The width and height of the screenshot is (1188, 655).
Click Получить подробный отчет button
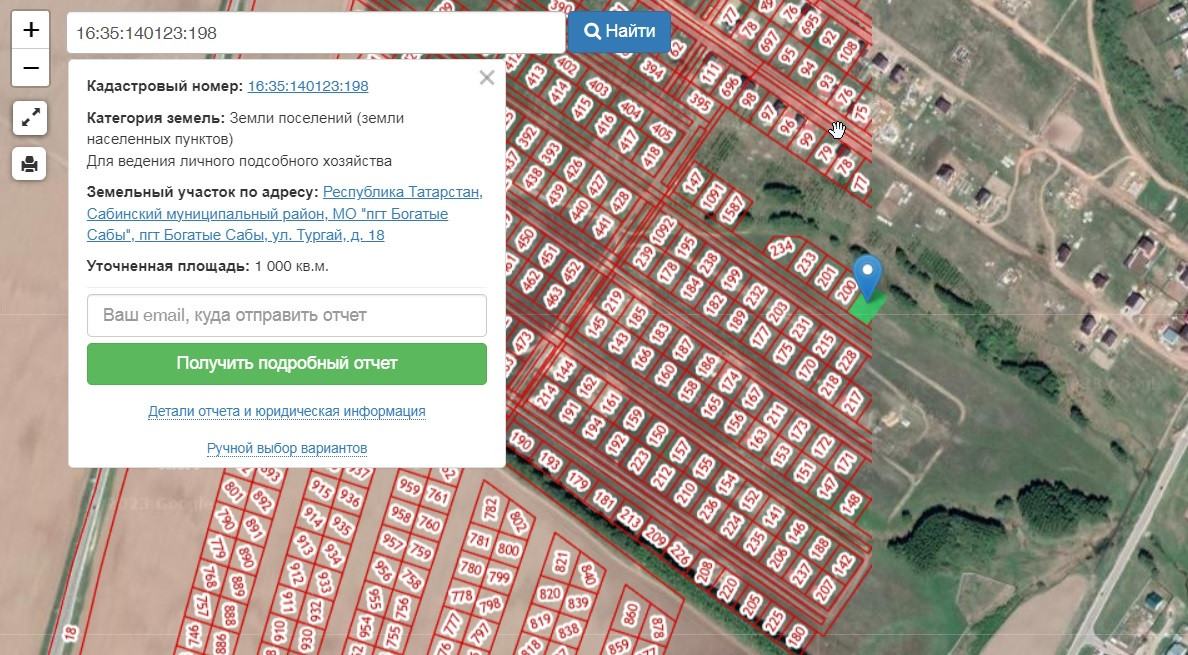point(286,363)
